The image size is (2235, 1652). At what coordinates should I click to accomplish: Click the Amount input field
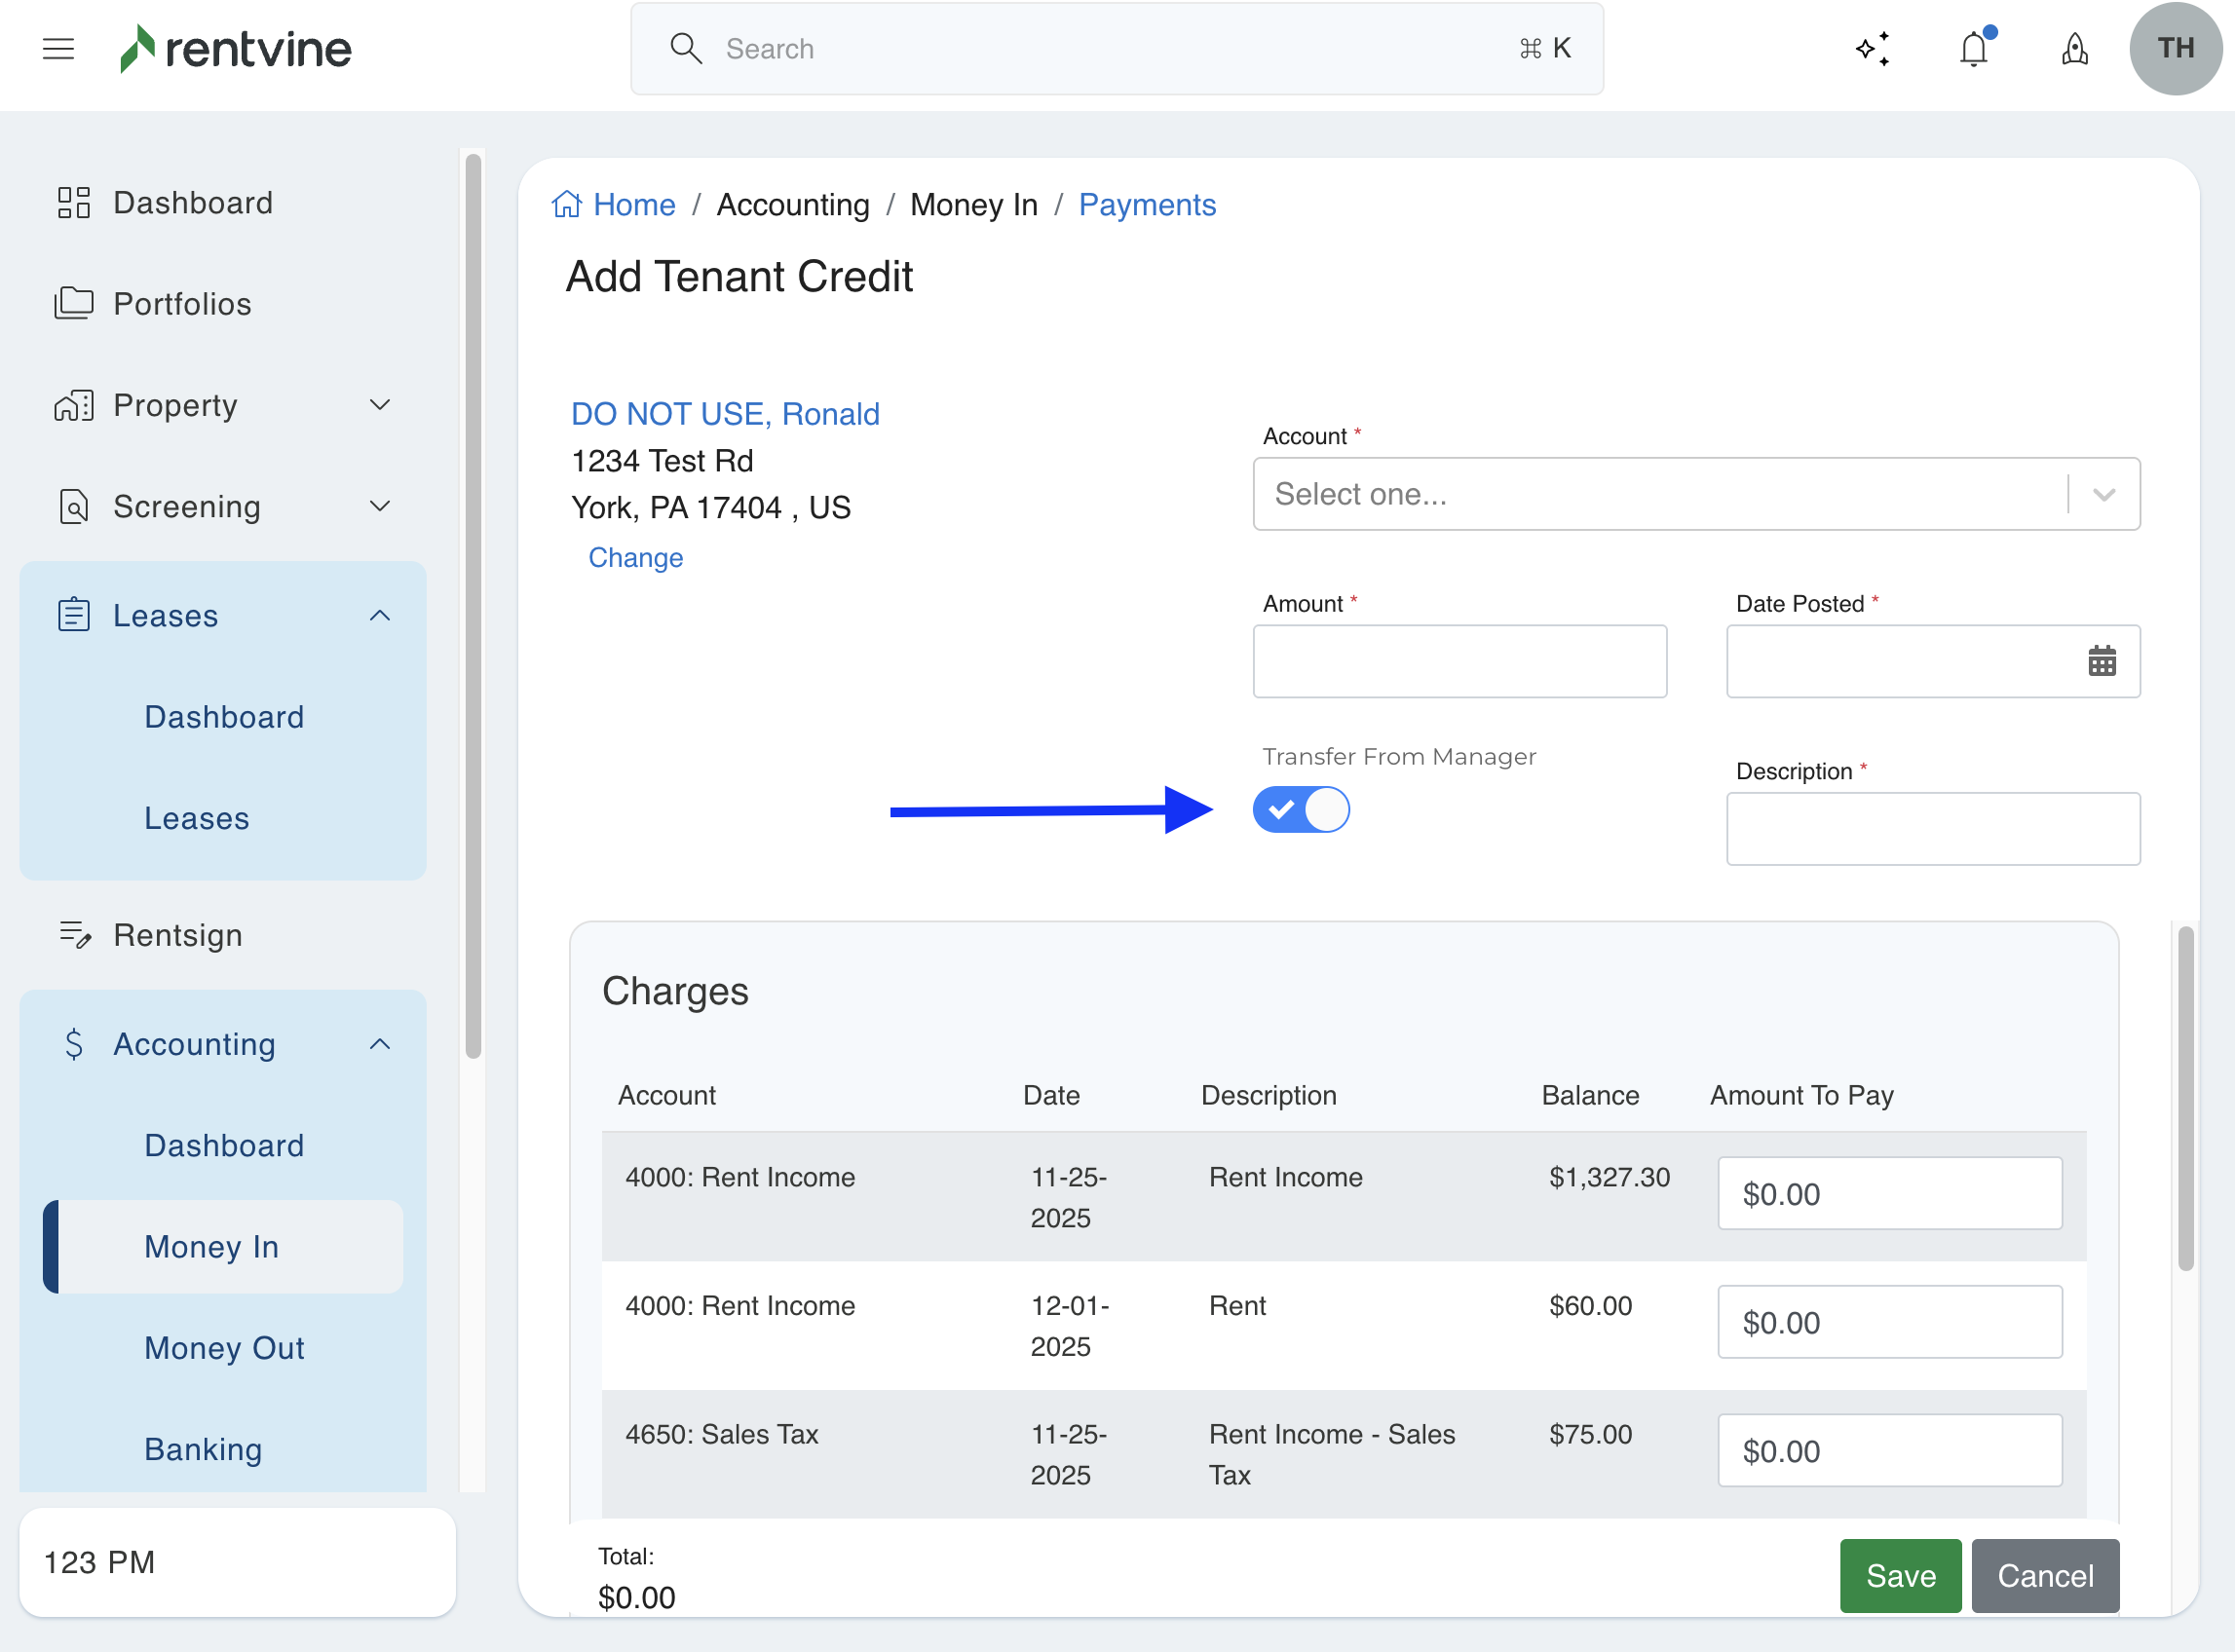[x=1459, y=661]
